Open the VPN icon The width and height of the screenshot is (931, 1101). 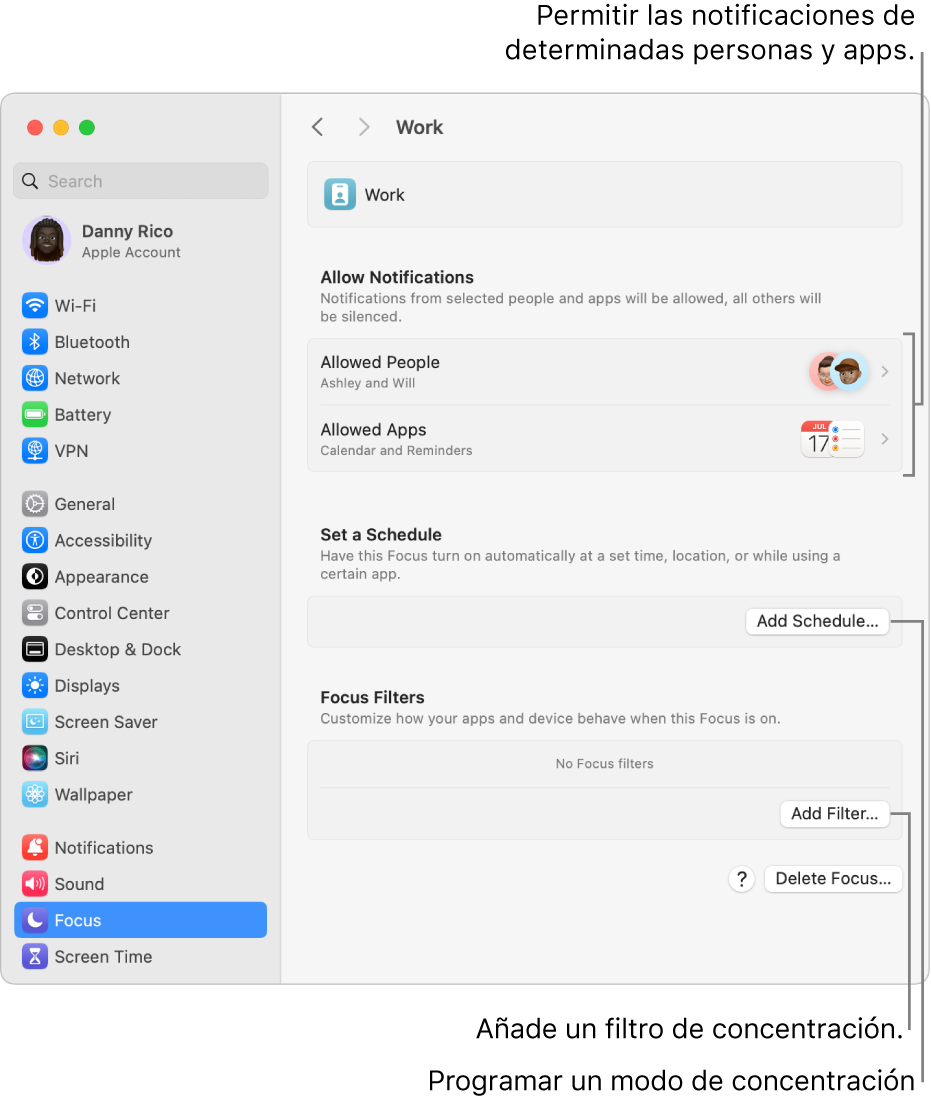pos(34,451)
